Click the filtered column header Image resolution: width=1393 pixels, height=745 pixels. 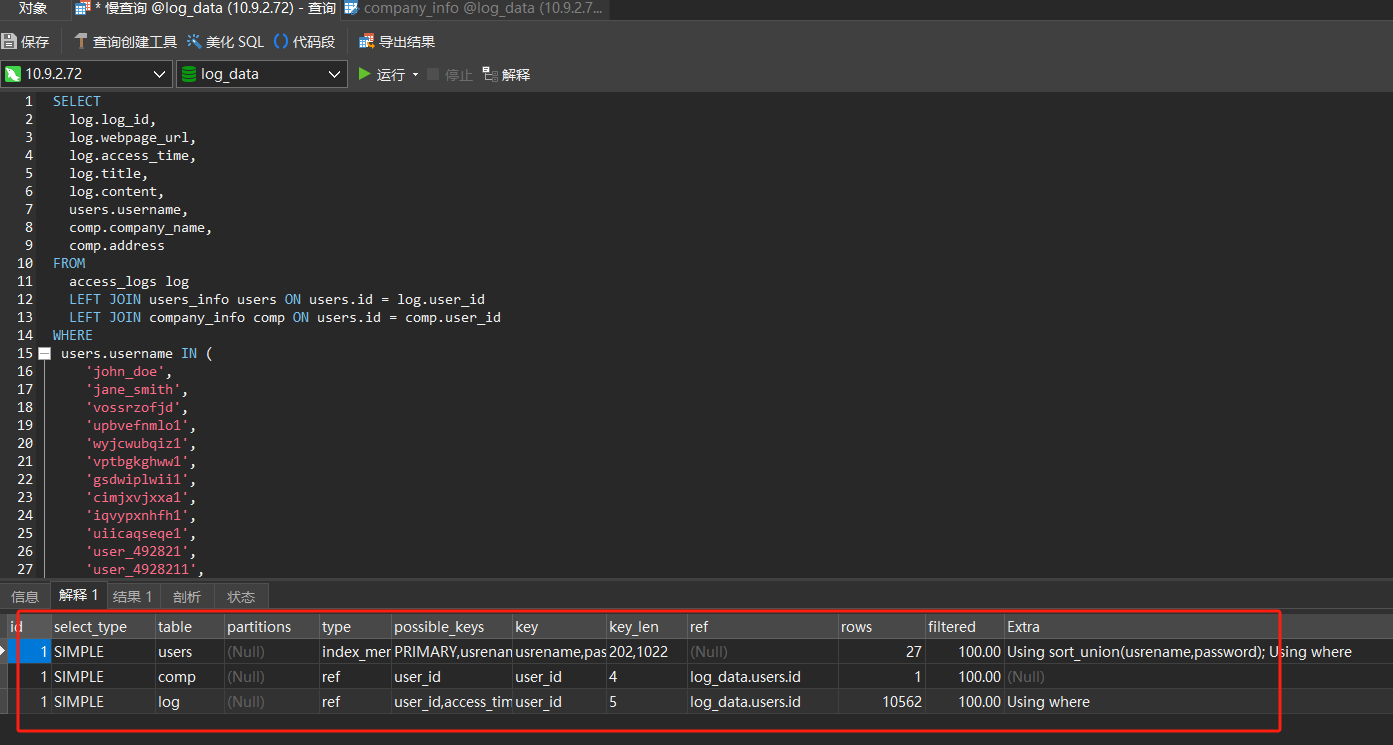point(964,627)
